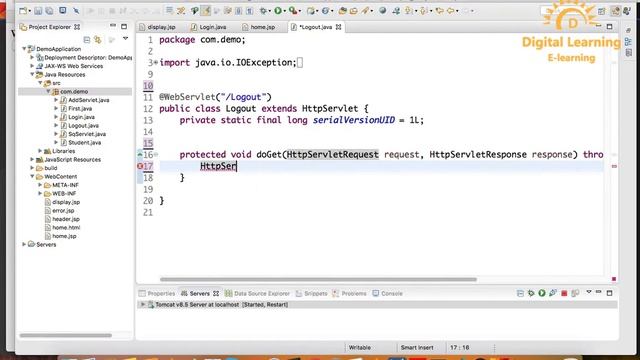This screenshot has width=640, height=360.
Task: Switch to the home.jsp editor tab
Action: coord(262,27)
